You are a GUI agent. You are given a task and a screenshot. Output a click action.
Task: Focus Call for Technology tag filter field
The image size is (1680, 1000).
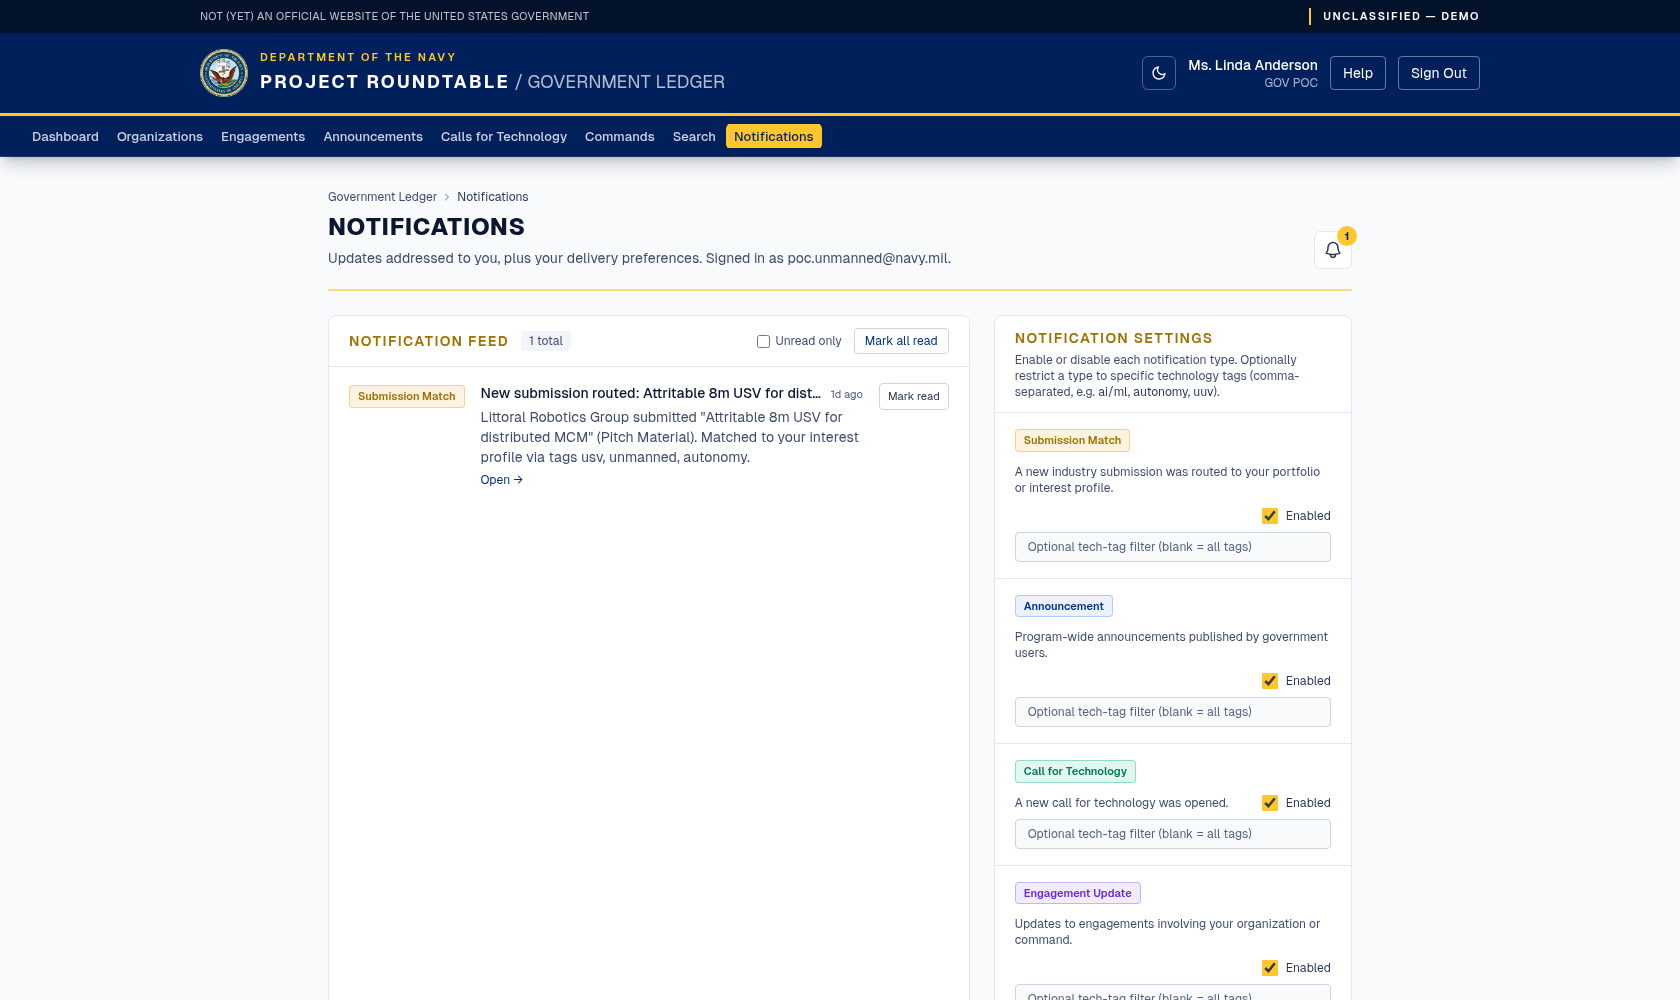1173,834
